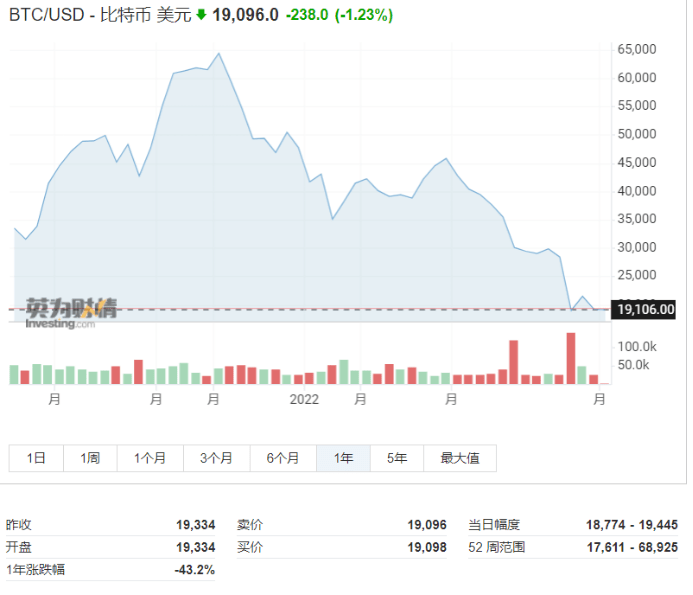The image size is (693, 595).
Task: Click the 买价 value 19,098
Action: pyautogui.click(x=427, y=547)
